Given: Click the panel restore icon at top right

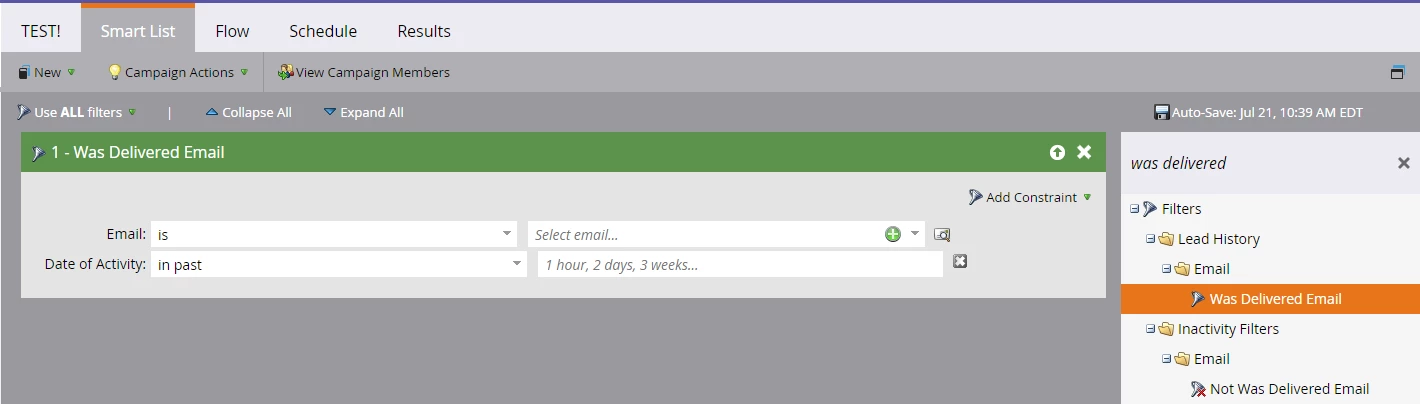Looking at the screenshot, I should tap(1397, 72).
